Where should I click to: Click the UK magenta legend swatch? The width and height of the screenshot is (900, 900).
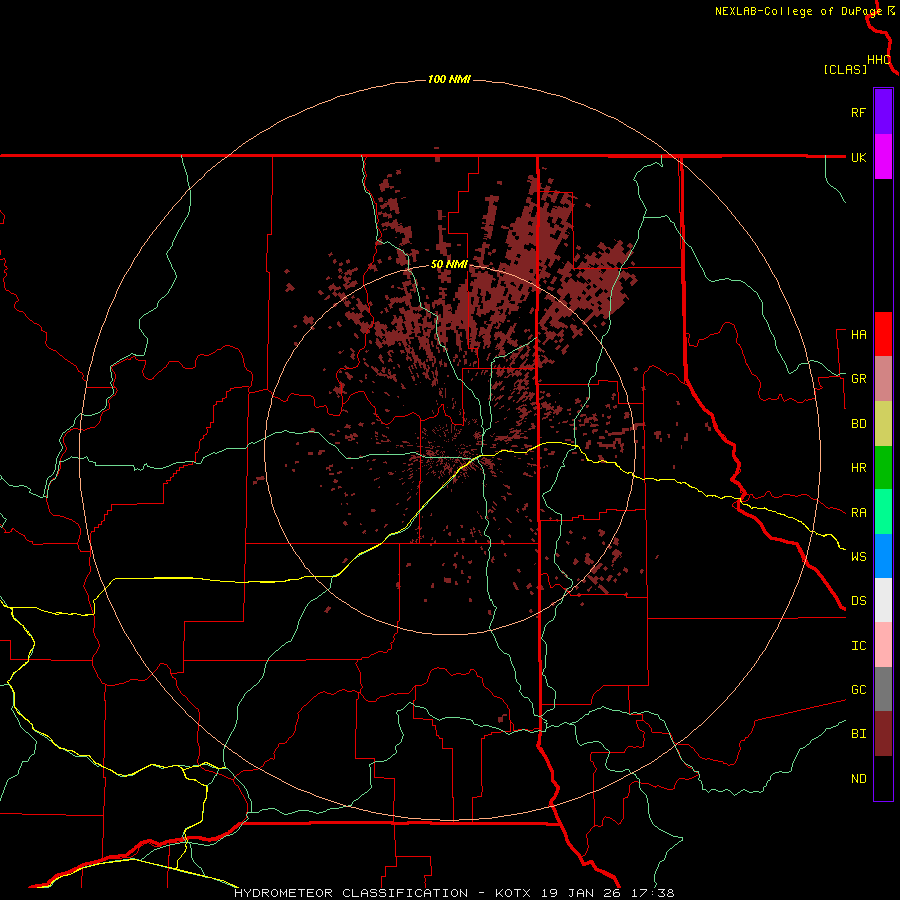point(883,157)
